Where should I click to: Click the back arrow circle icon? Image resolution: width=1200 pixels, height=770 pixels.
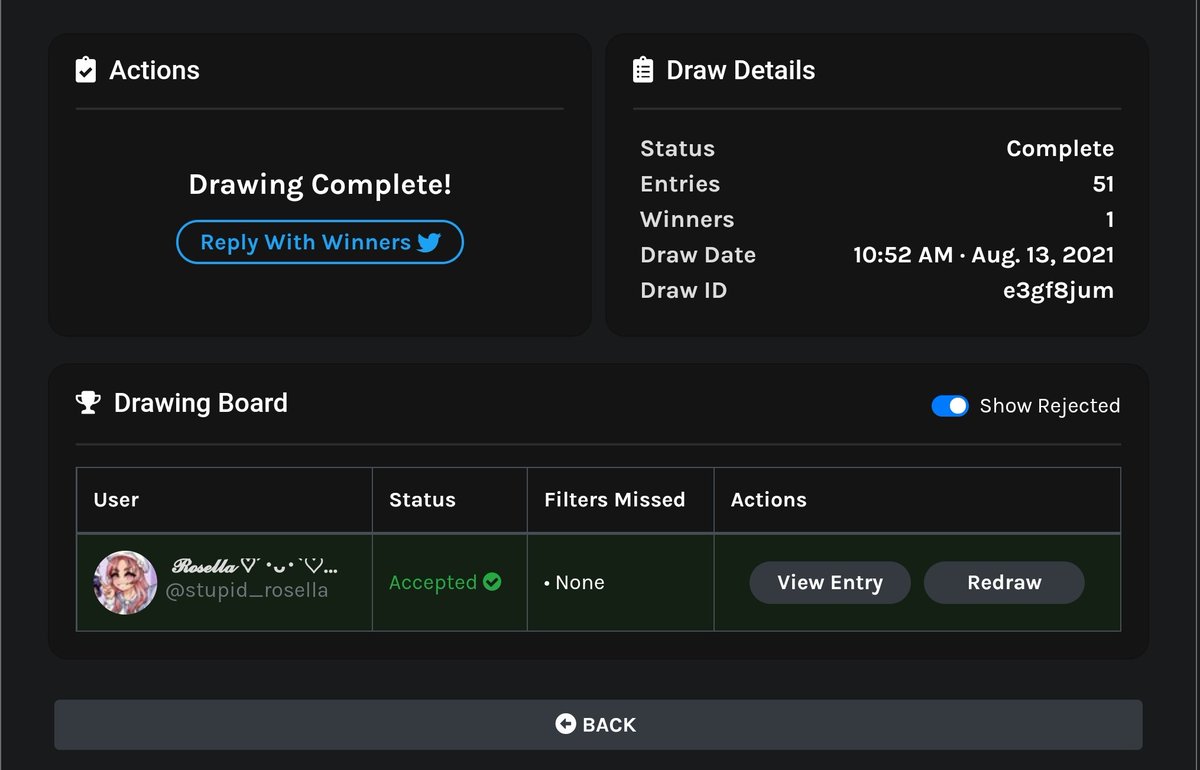565,724
